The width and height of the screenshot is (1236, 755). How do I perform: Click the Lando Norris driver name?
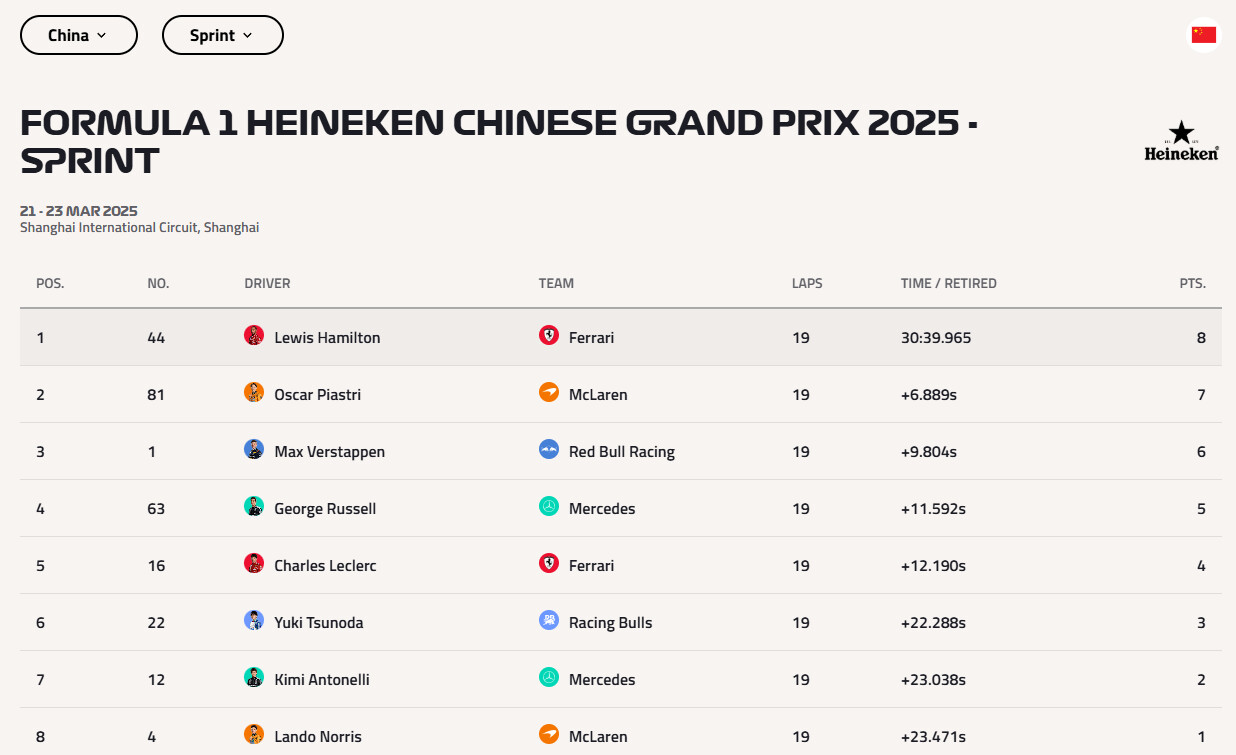click(x=317, y=737)
